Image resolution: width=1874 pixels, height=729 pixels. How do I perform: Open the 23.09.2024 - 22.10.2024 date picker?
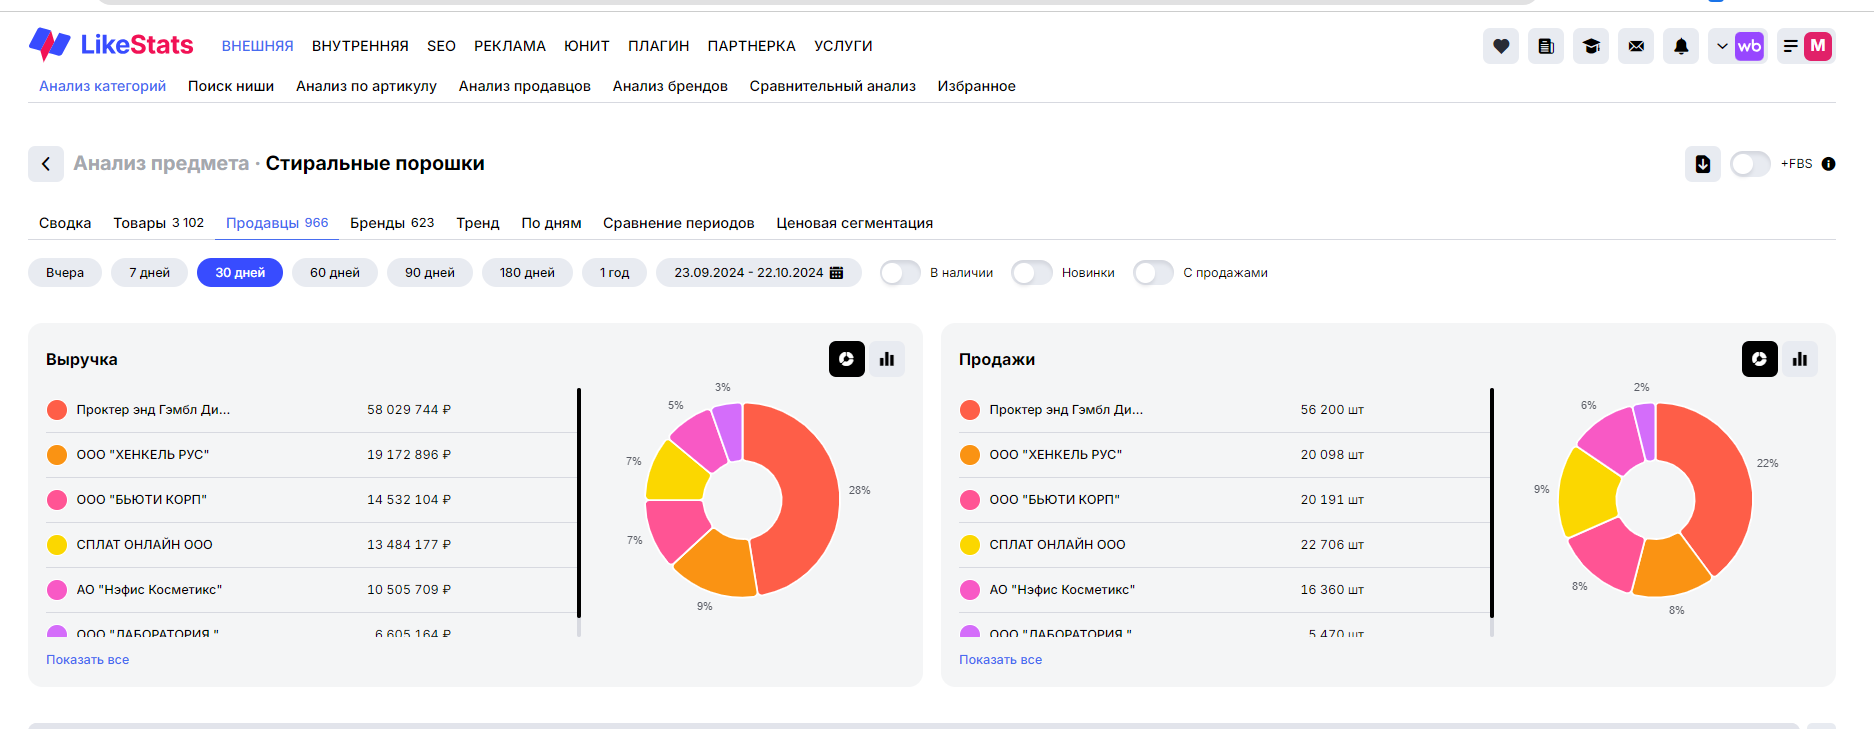(759, 272)
